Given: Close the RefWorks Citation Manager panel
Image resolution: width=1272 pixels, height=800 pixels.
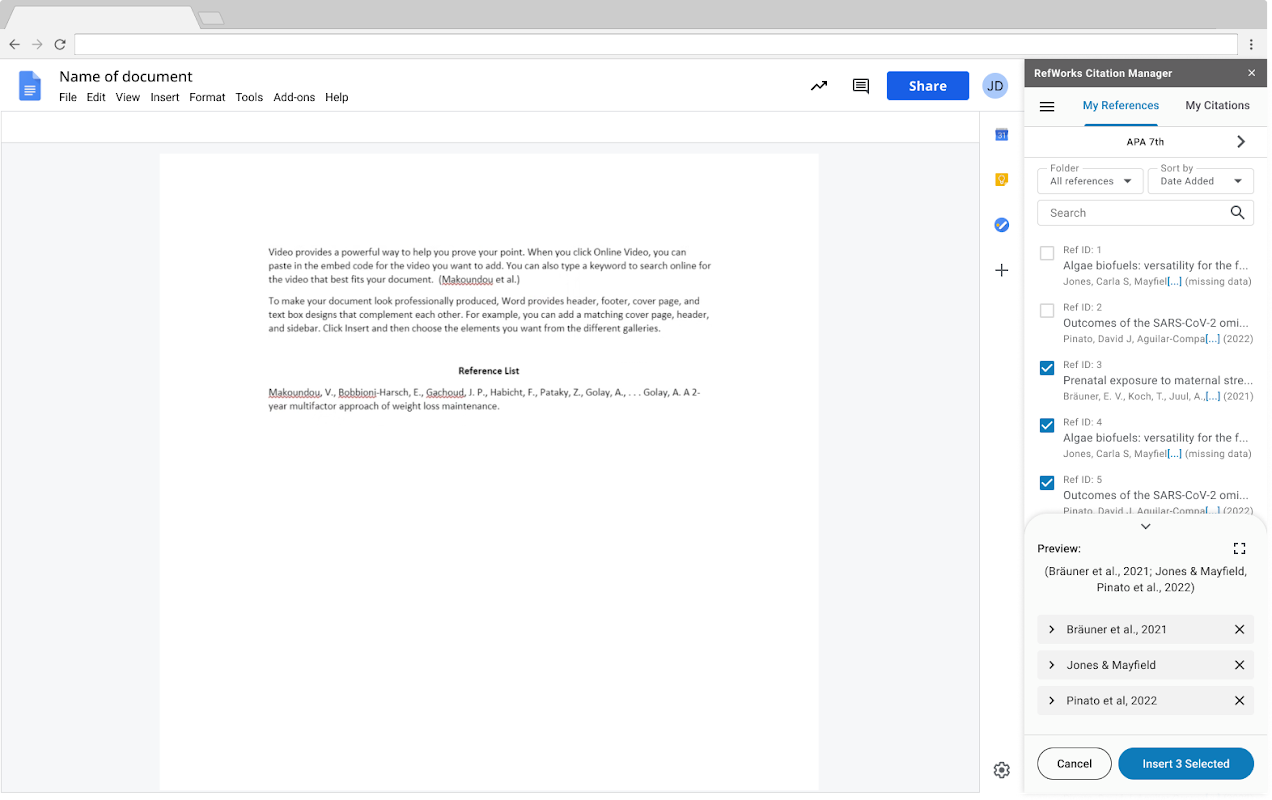Looking at the screenshot, I should click(1251, 73).
